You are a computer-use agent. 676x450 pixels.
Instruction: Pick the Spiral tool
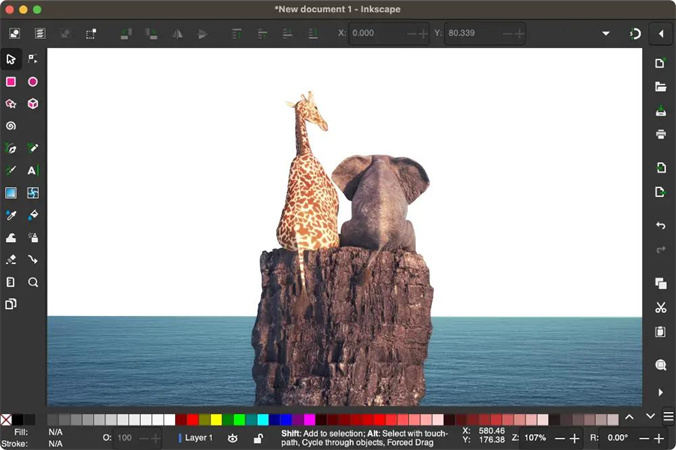[11, 126]
